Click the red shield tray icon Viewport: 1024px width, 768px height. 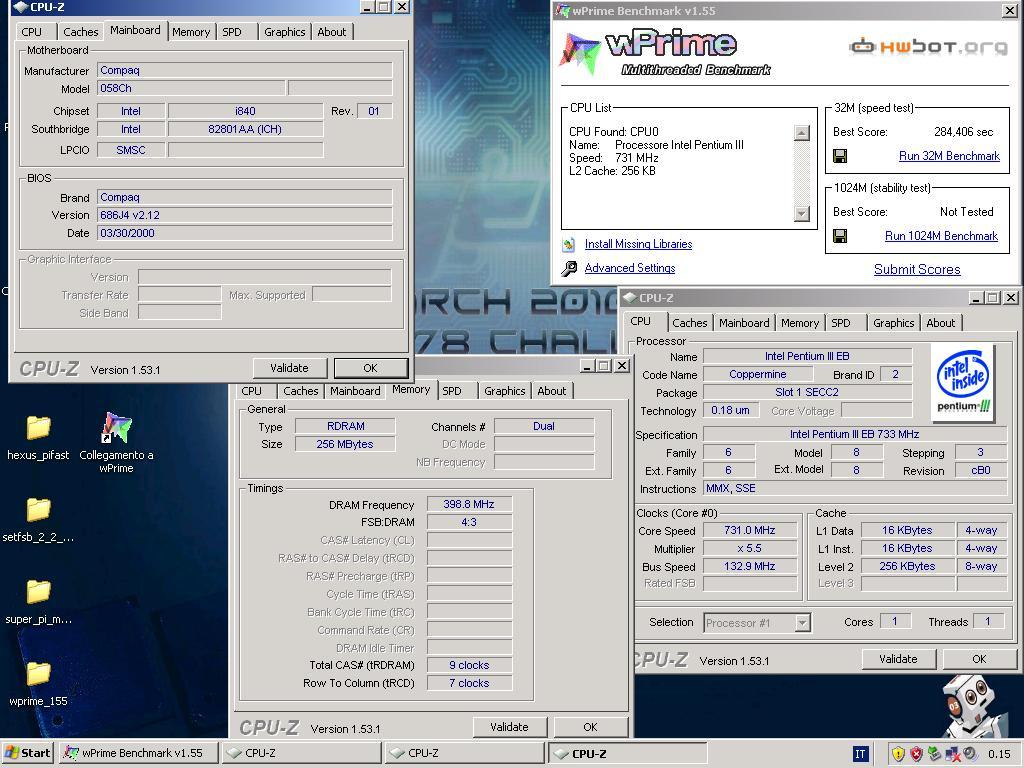tap(916, 754)
